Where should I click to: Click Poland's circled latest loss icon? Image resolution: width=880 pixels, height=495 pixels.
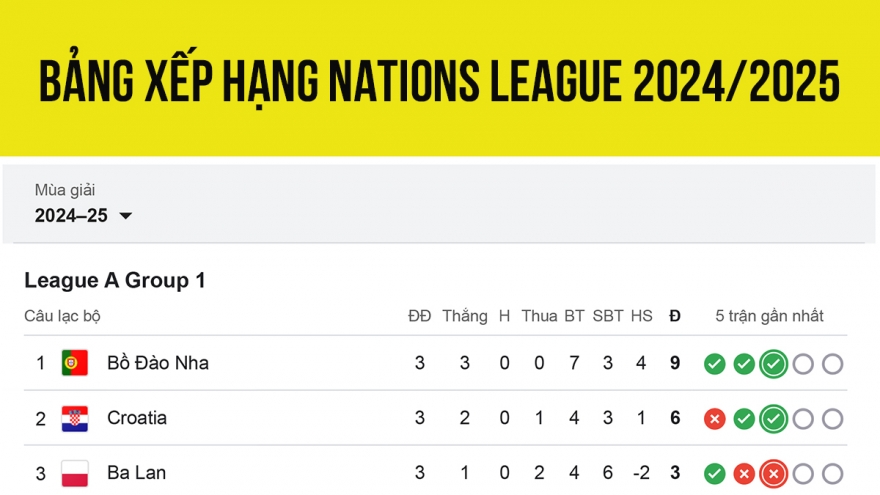point(773,474)
